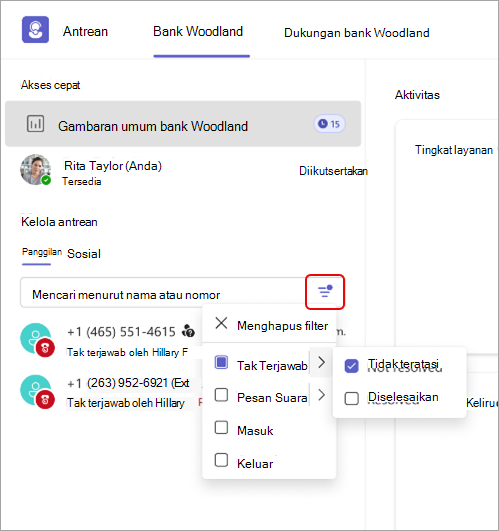
Task: Click the Queues app headset icon
Action: [x=35, y=30]
